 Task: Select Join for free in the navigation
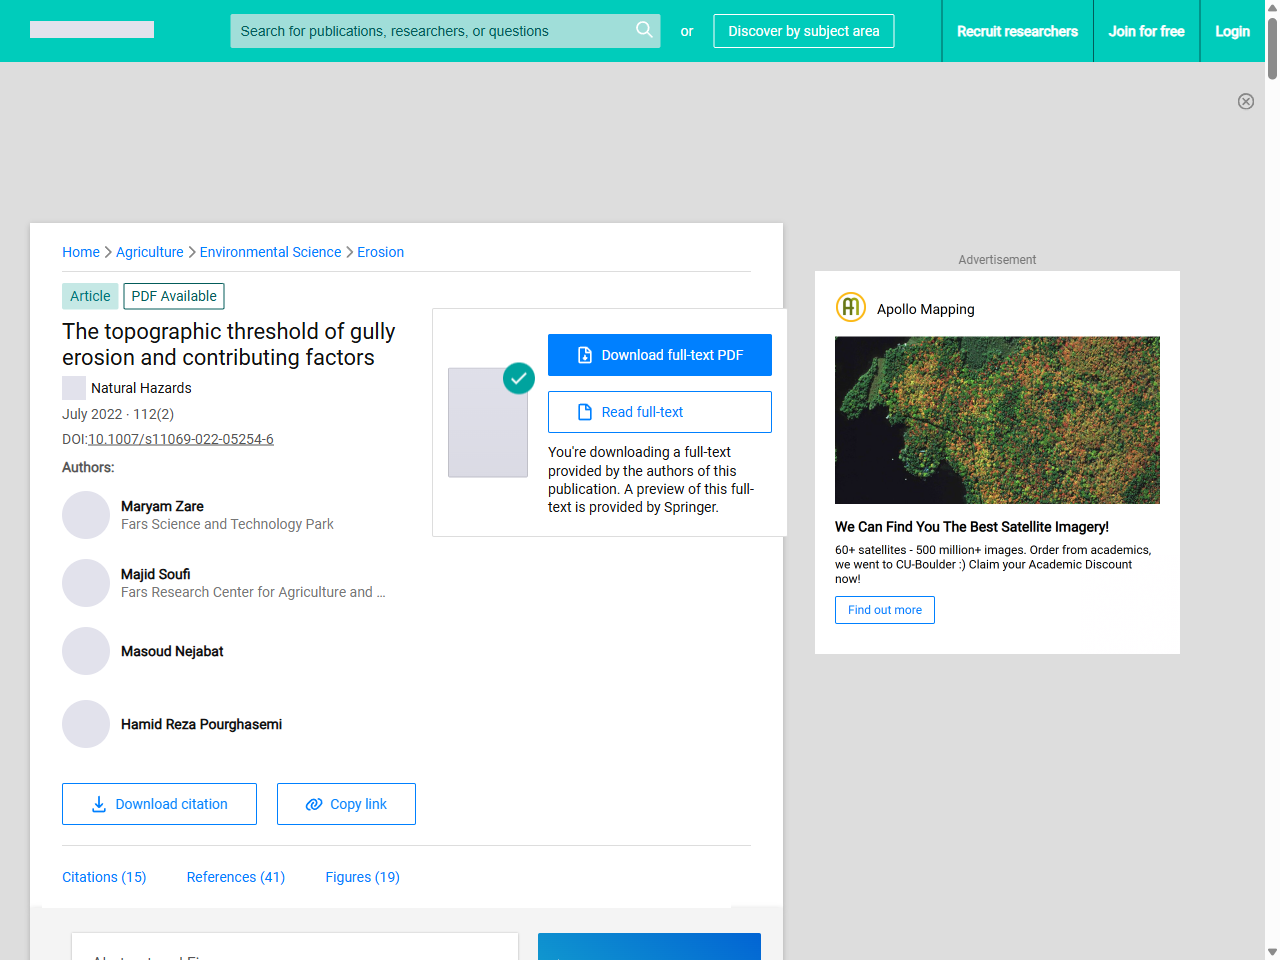(x=1146, y=31)
